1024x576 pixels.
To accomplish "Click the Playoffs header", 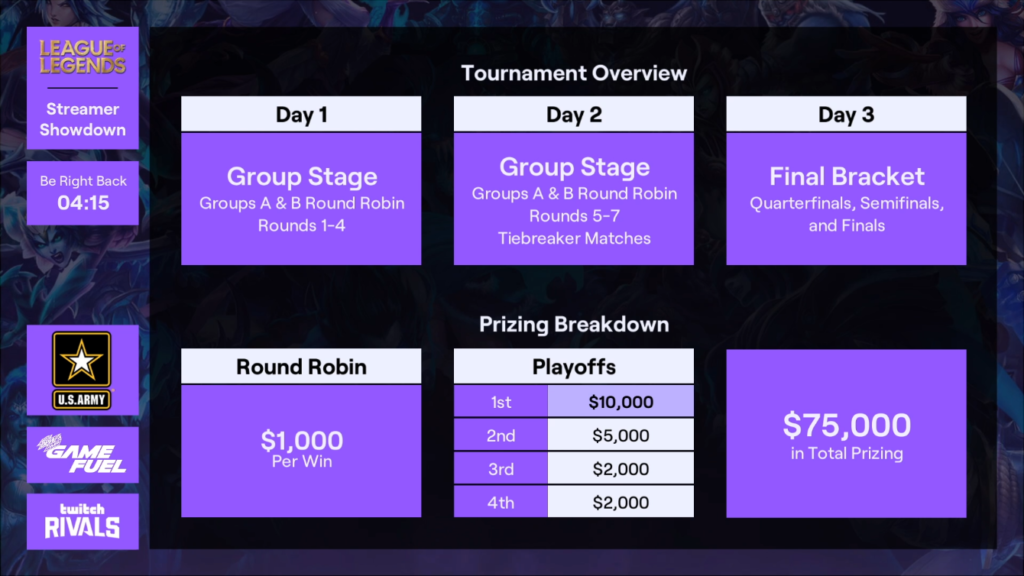I will pyautogui.click(x=574, y=366).
